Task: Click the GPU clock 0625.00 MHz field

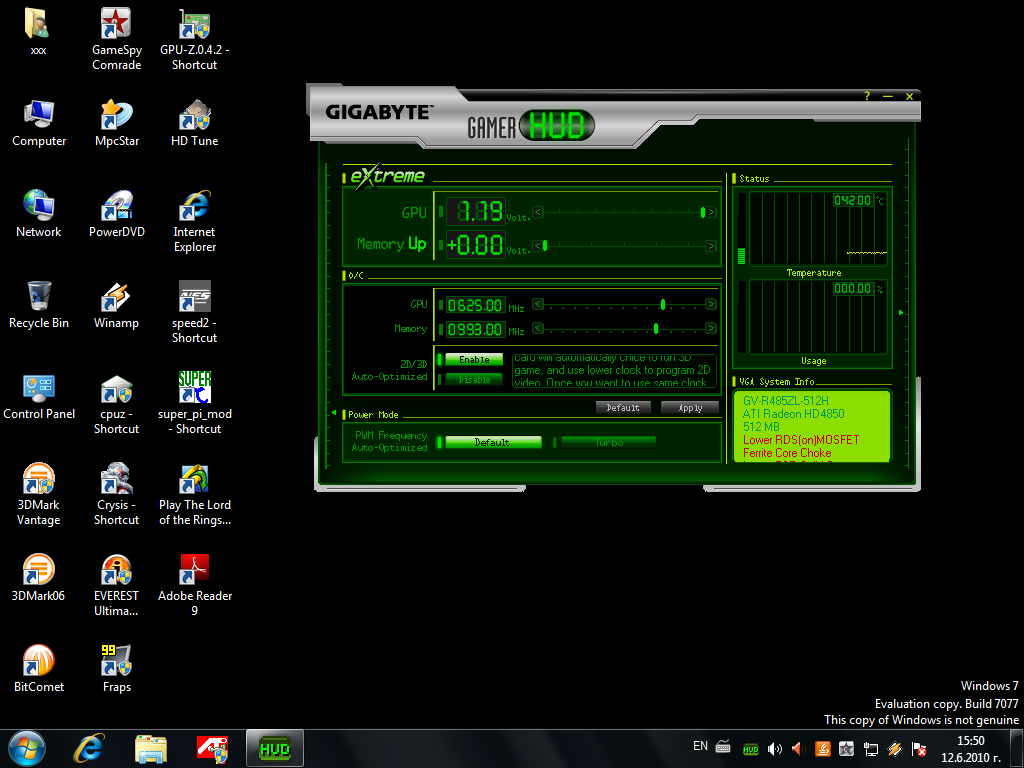Action: tap(475, 305)
